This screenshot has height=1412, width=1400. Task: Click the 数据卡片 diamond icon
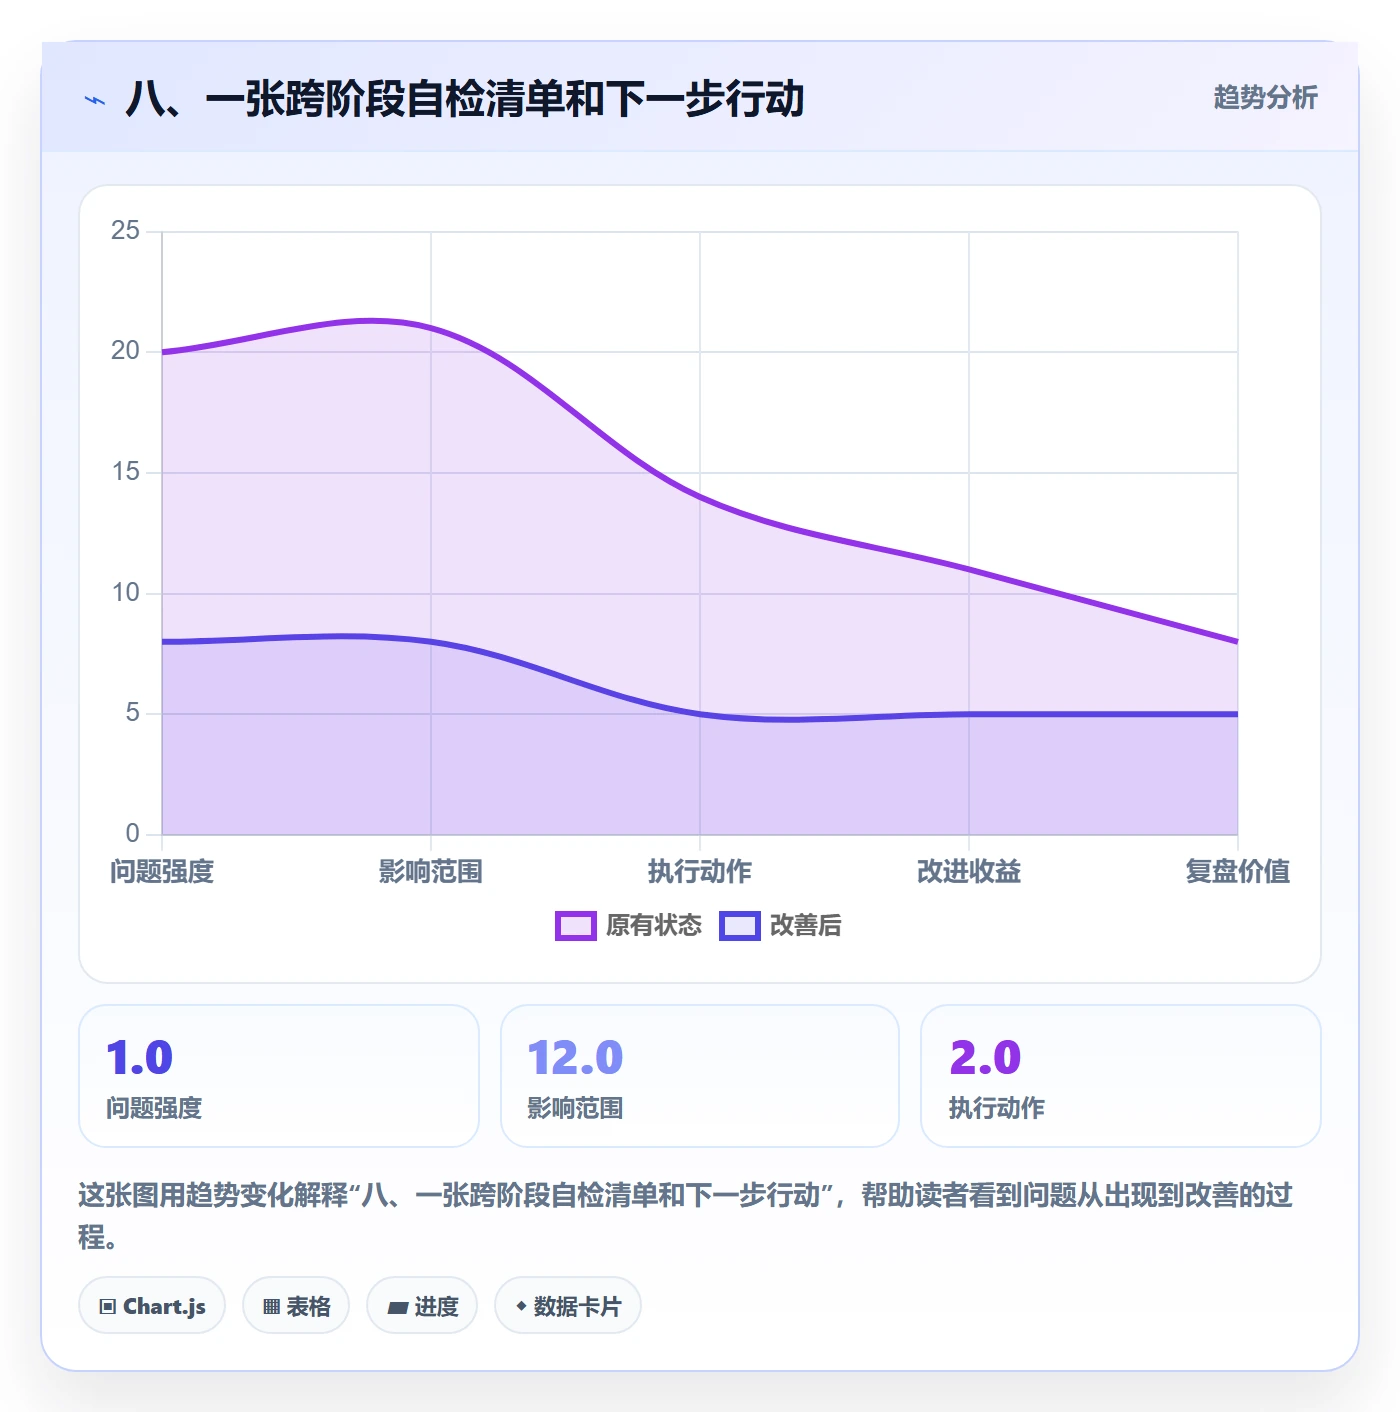click(521, 1306)
